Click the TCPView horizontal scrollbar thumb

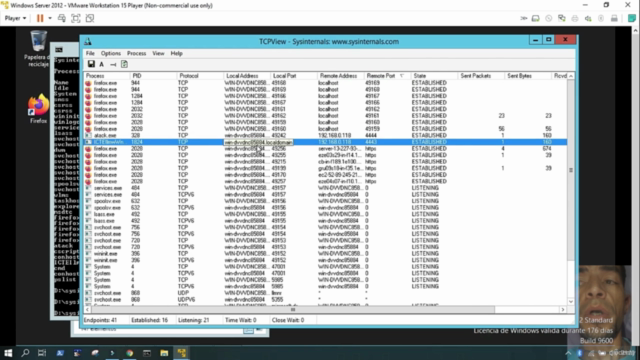(x=293, y=310)
